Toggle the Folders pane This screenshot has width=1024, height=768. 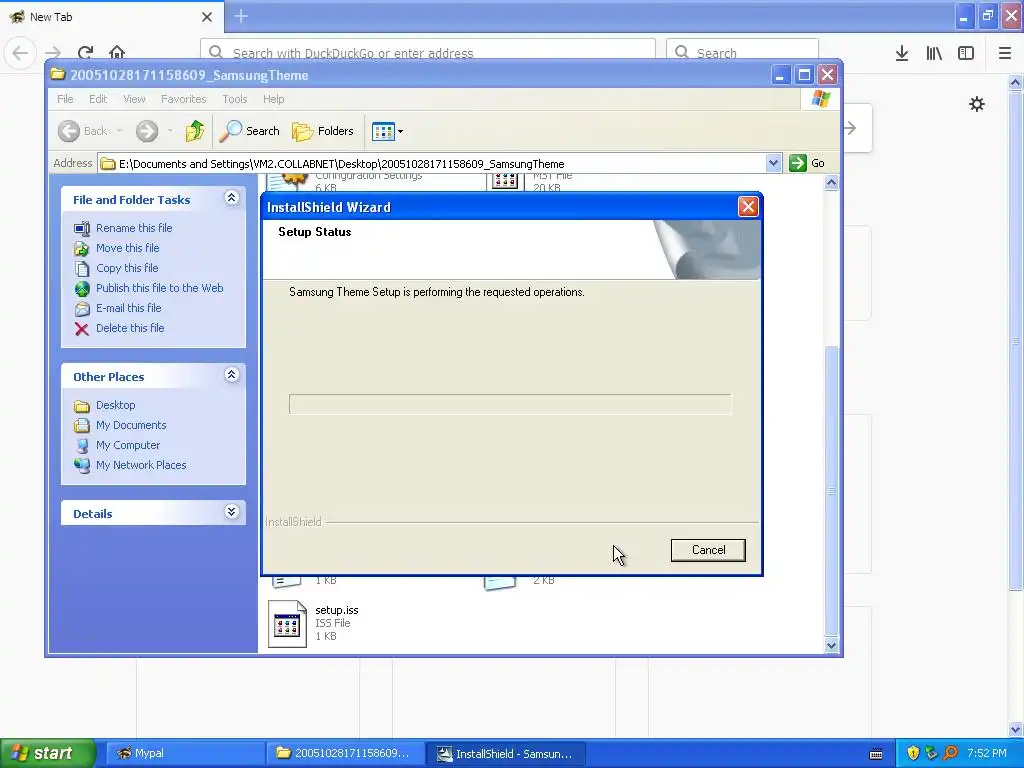(323, 131)
